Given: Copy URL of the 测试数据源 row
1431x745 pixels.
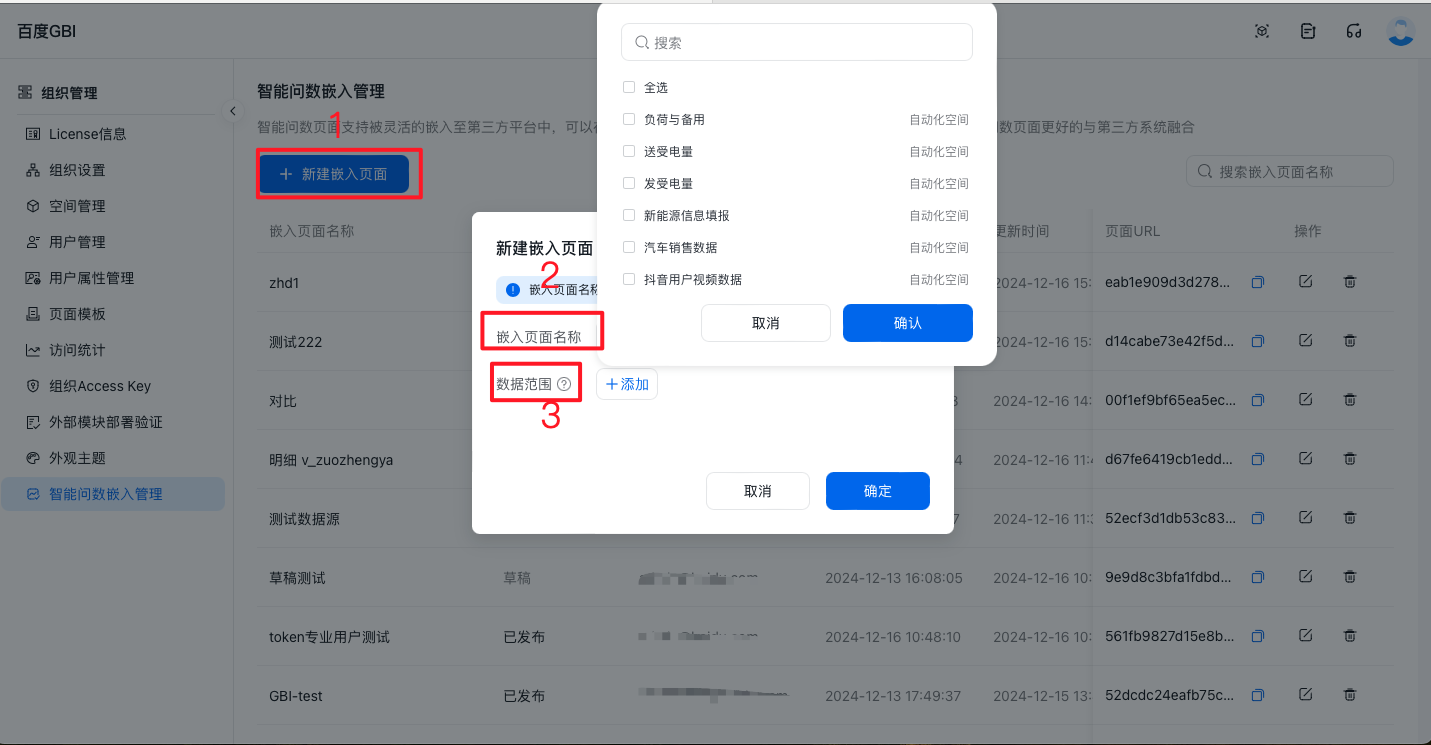Looking at the screenshot, I should click(1259, 519).
